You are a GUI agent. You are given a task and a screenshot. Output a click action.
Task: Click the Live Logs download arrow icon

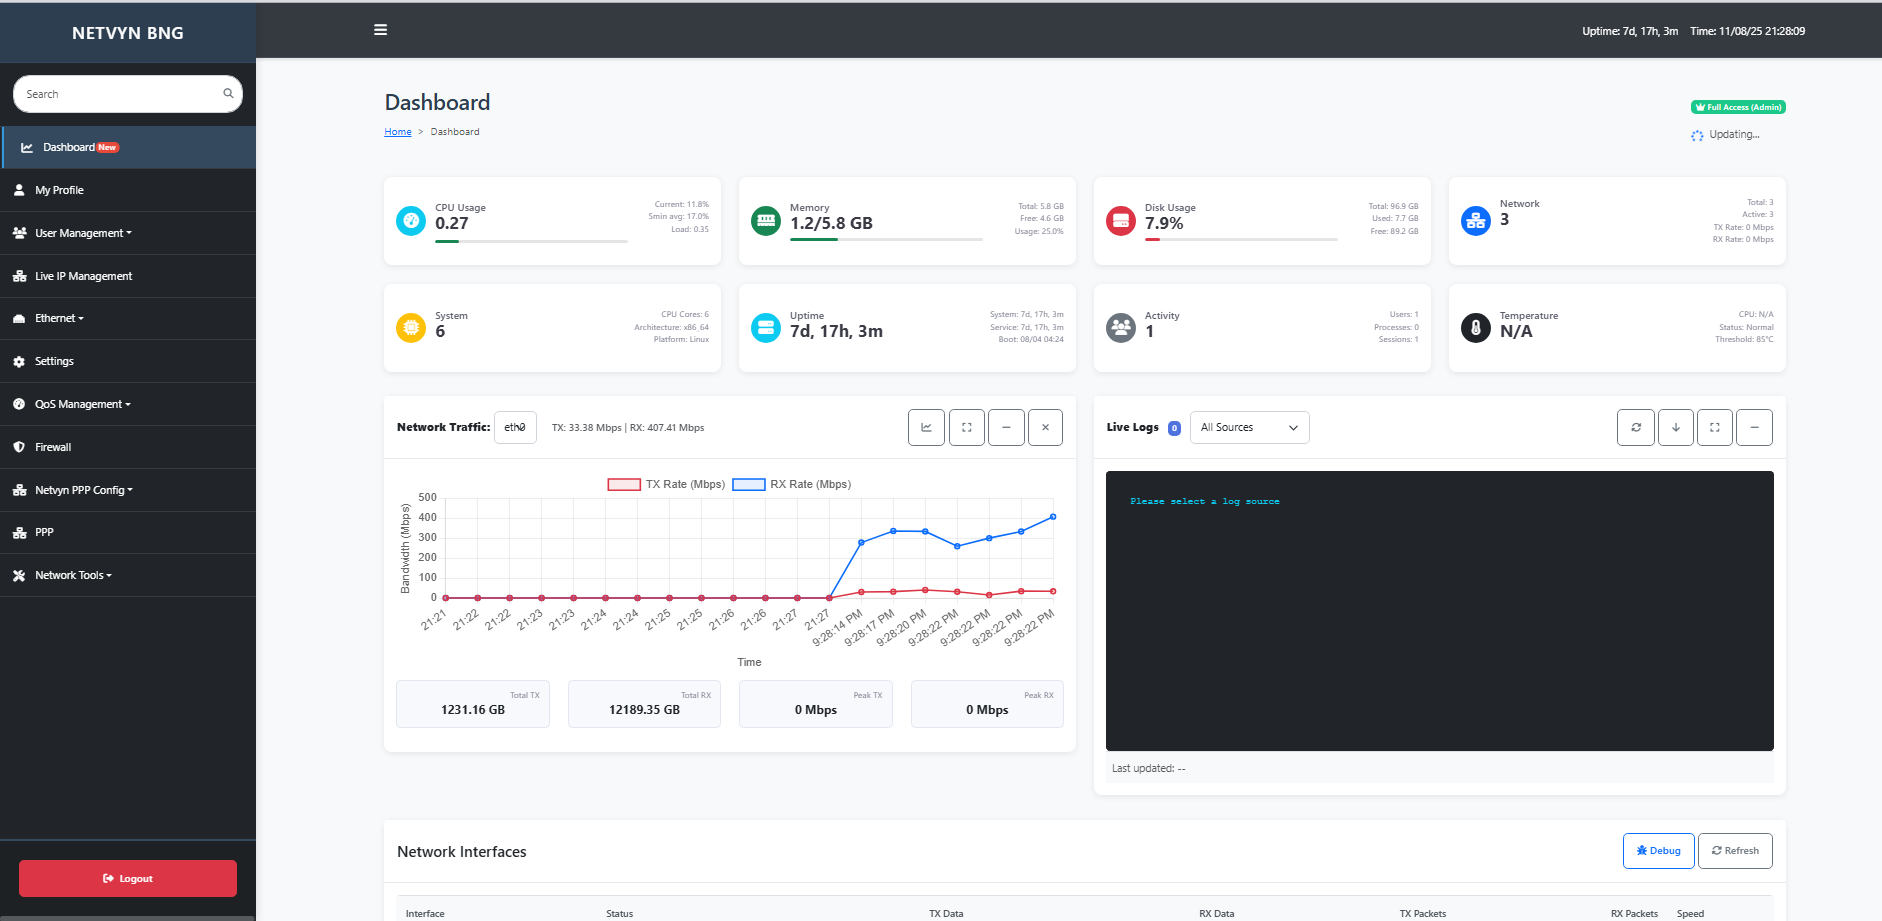[x=1676, y=428]
